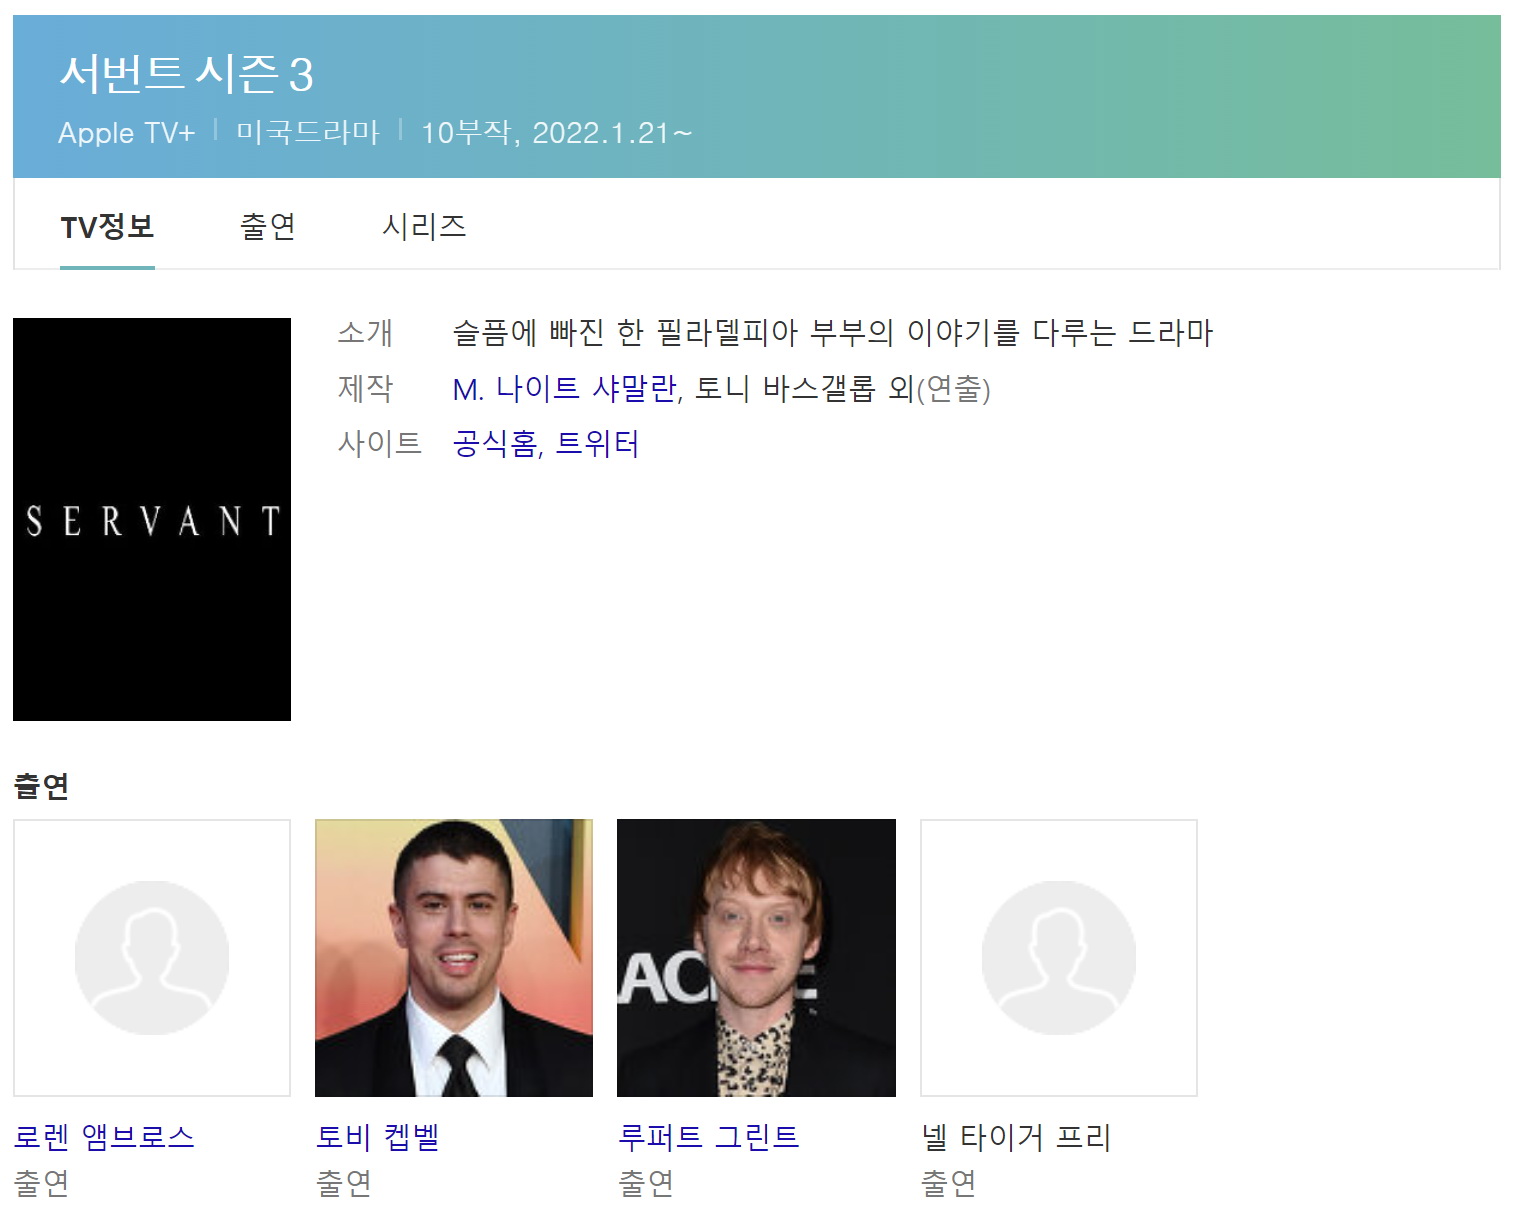
Task: Click 로렌 앰브로스 placeholder avatar
Action: pyautogui.click(x=152, y=958)
